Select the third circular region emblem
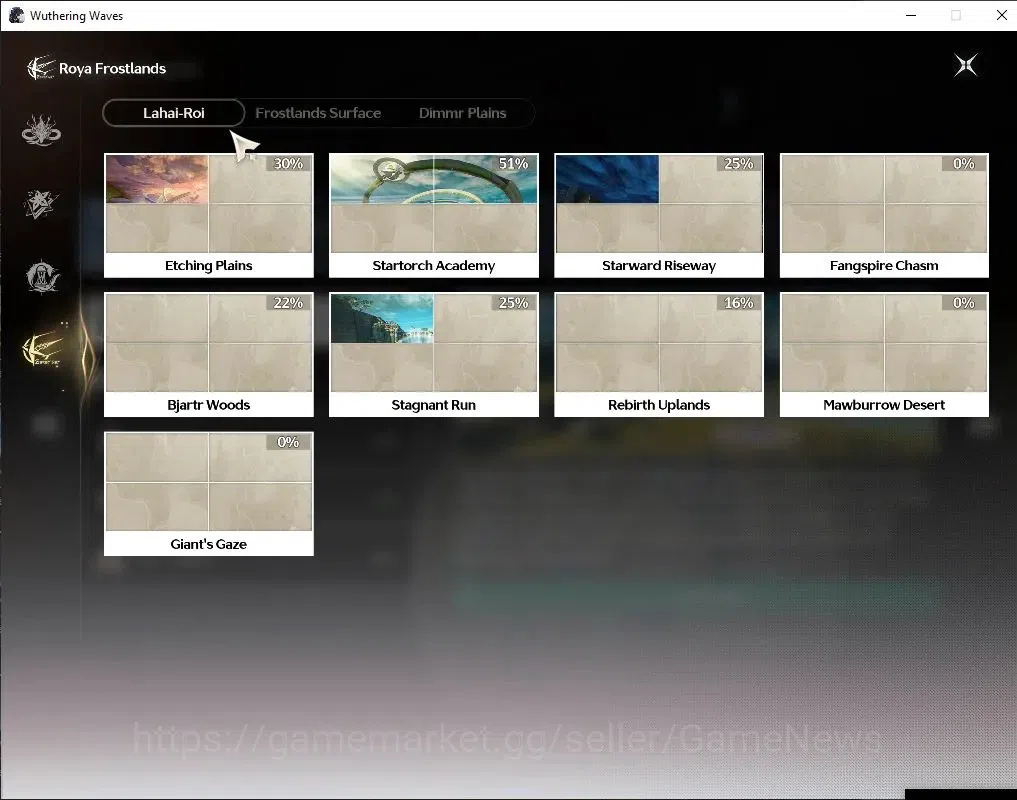 [42, 277]
